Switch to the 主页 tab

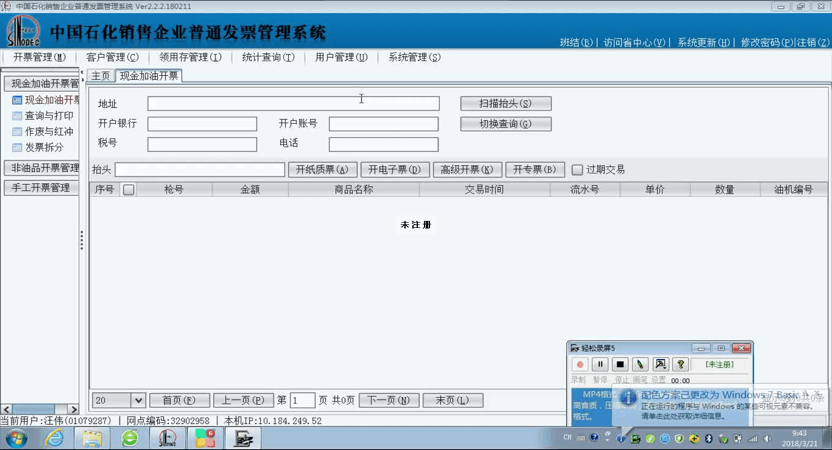click(x=101, y=76)
